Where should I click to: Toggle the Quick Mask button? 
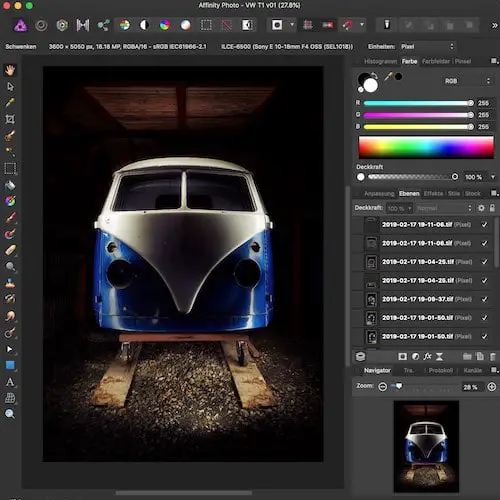click(x=277, y=25)
